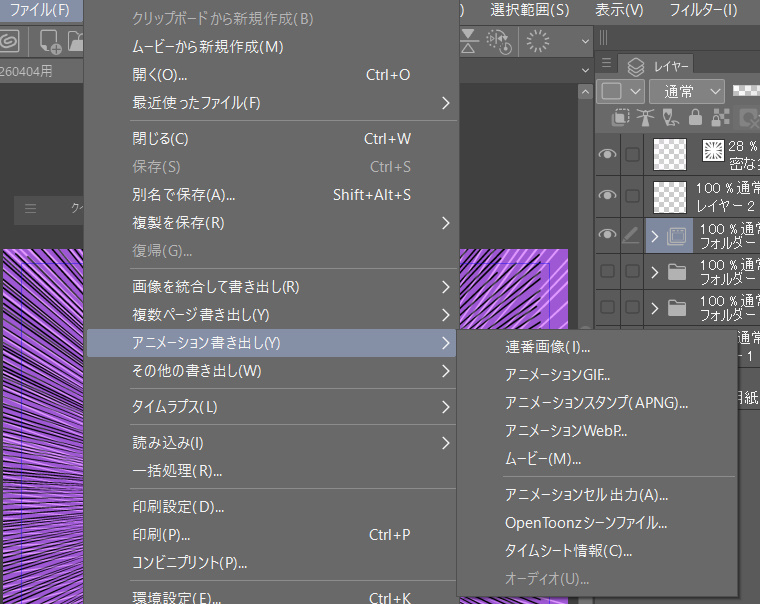Click the set as reference layer lighthouse icon
This screenshot has height=604, width=760.
click(x=645, y=118)
